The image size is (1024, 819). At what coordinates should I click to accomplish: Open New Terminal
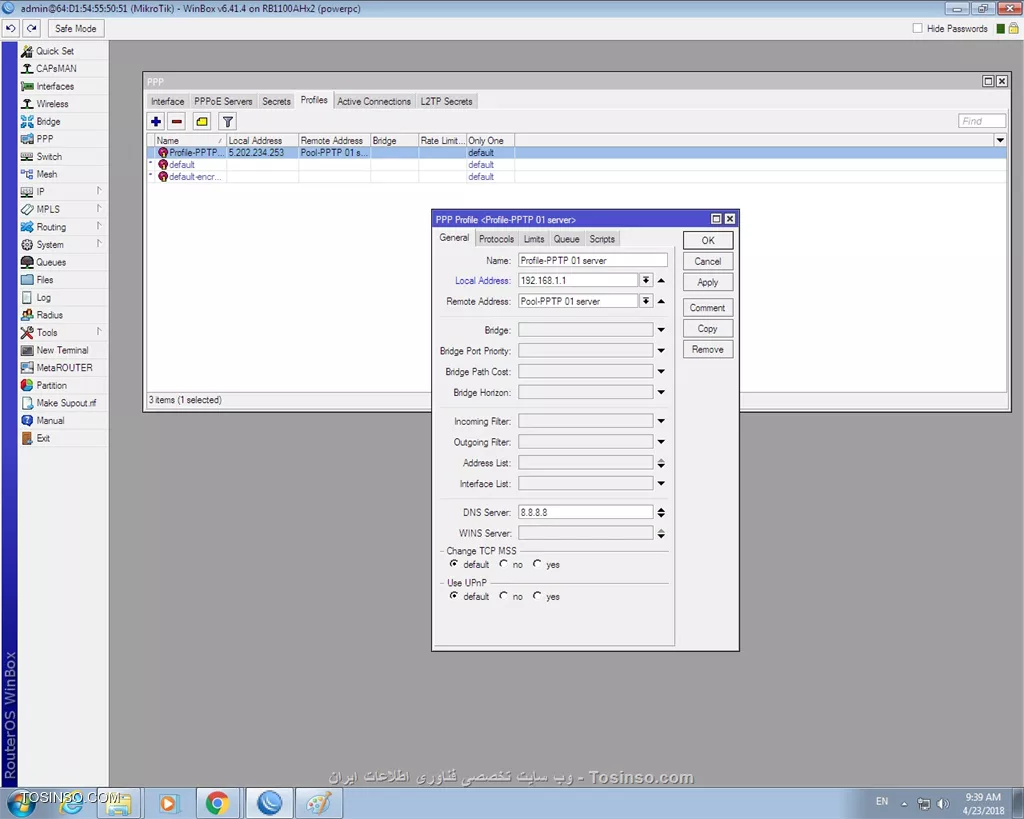(63, 350)
